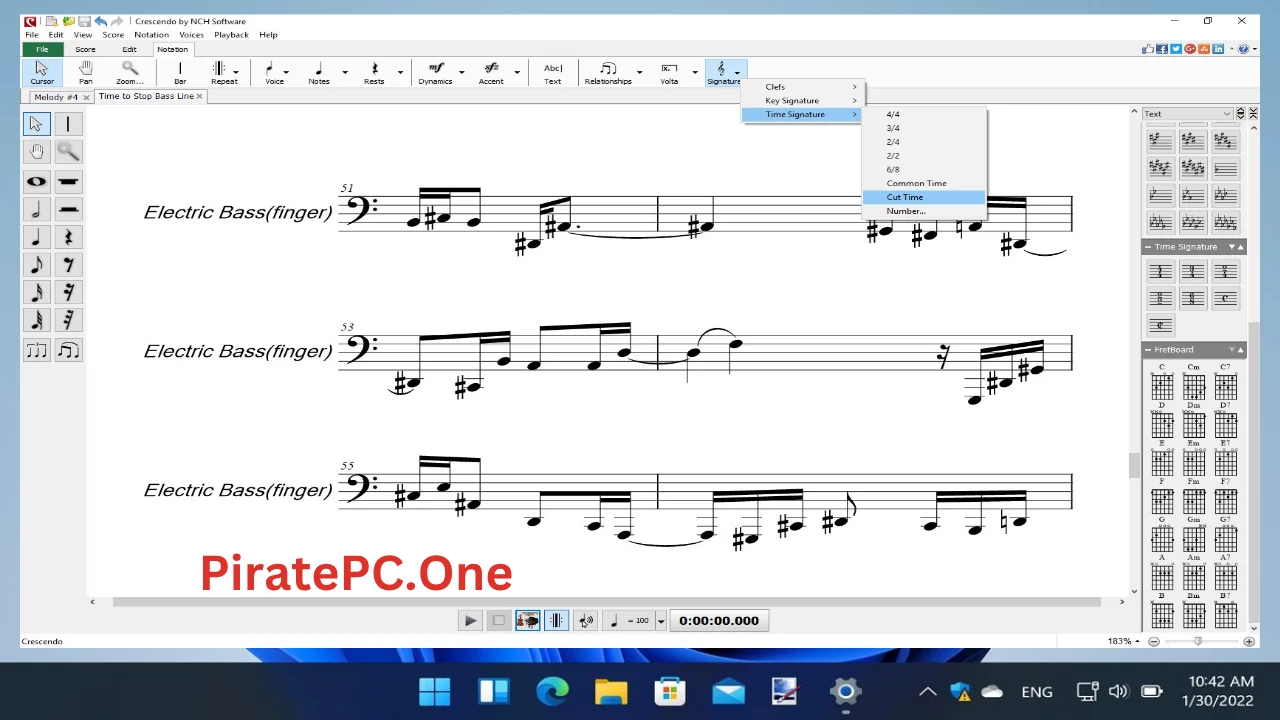Open the Dynamics dropdown arrow
This screenshot has width=1280, height=720.
pyautogui.click(x=461, y=72)
